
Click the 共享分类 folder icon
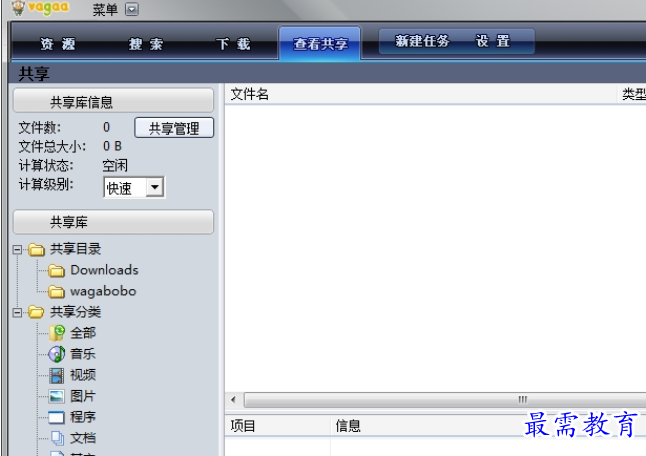pos(36,312)
